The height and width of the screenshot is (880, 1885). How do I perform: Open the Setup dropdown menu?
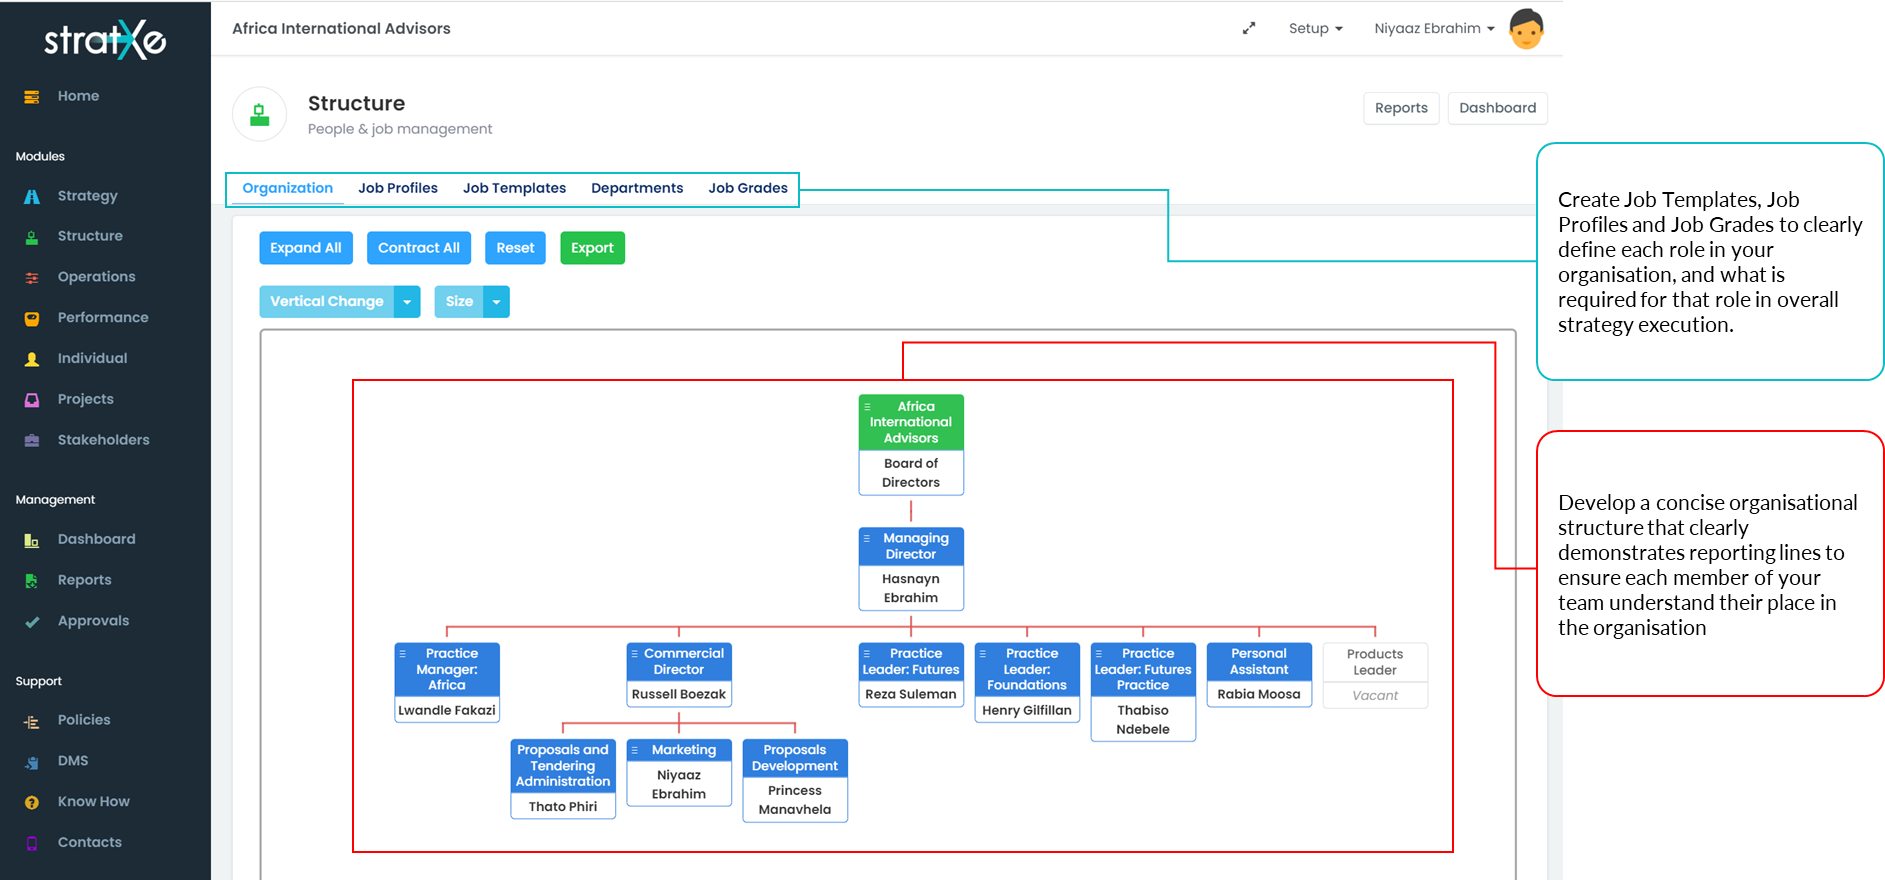[1316, 28]
